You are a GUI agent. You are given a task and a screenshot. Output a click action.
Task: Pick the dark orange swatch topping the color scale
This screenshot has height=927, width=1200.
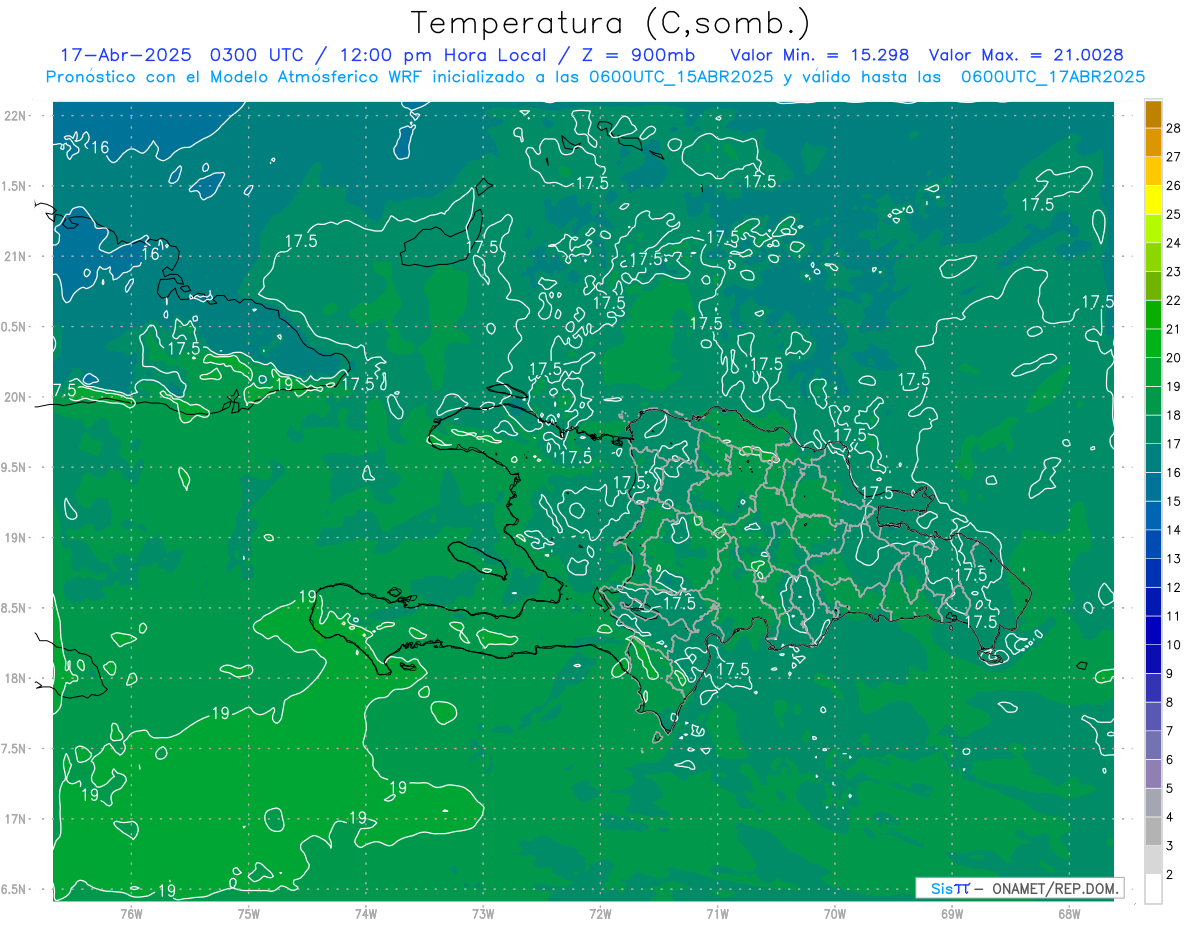(1153, 114)
